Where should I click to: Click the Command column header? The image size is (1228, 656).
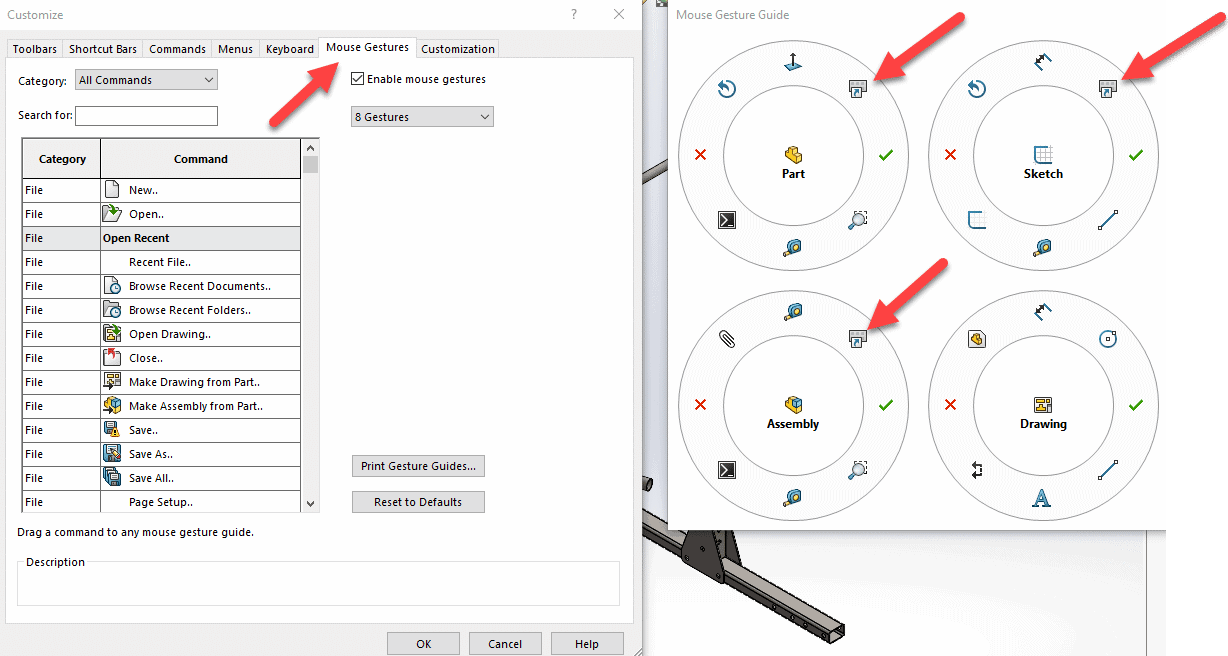pyautogui.click(x=201, y=159)
